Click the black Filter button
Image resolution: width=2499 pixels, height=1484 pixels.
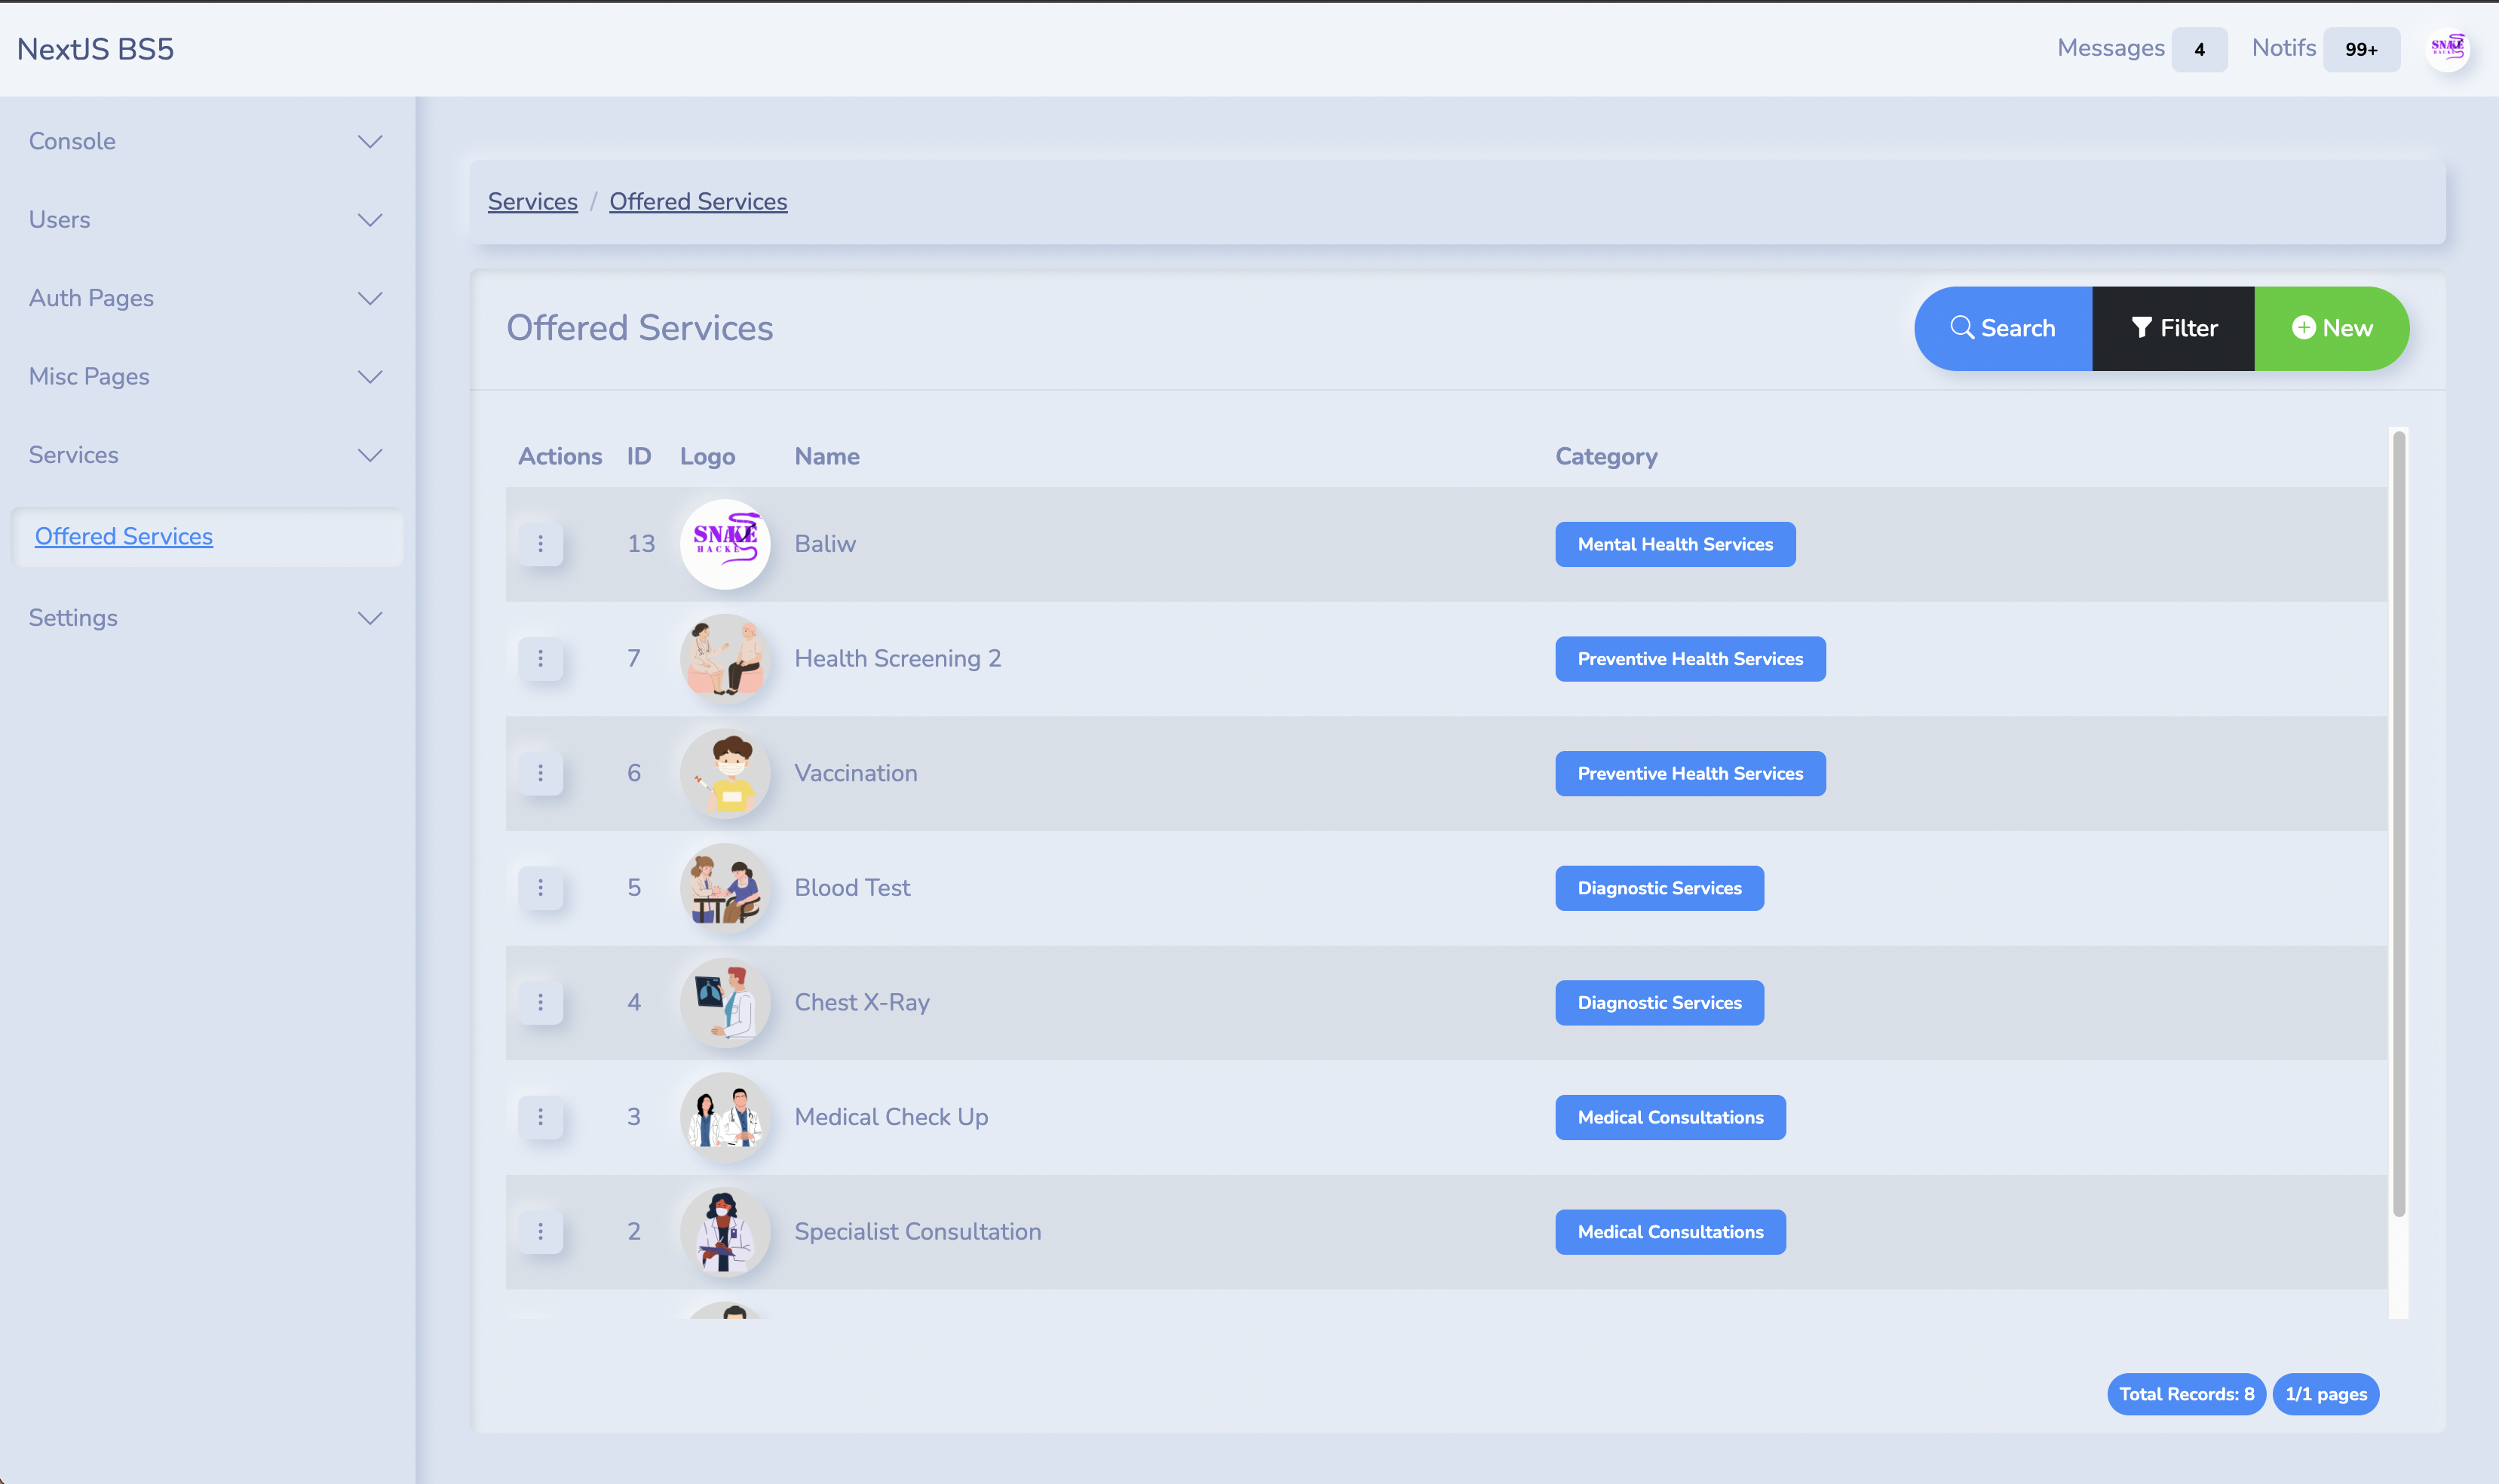(x=2173, y=328)
